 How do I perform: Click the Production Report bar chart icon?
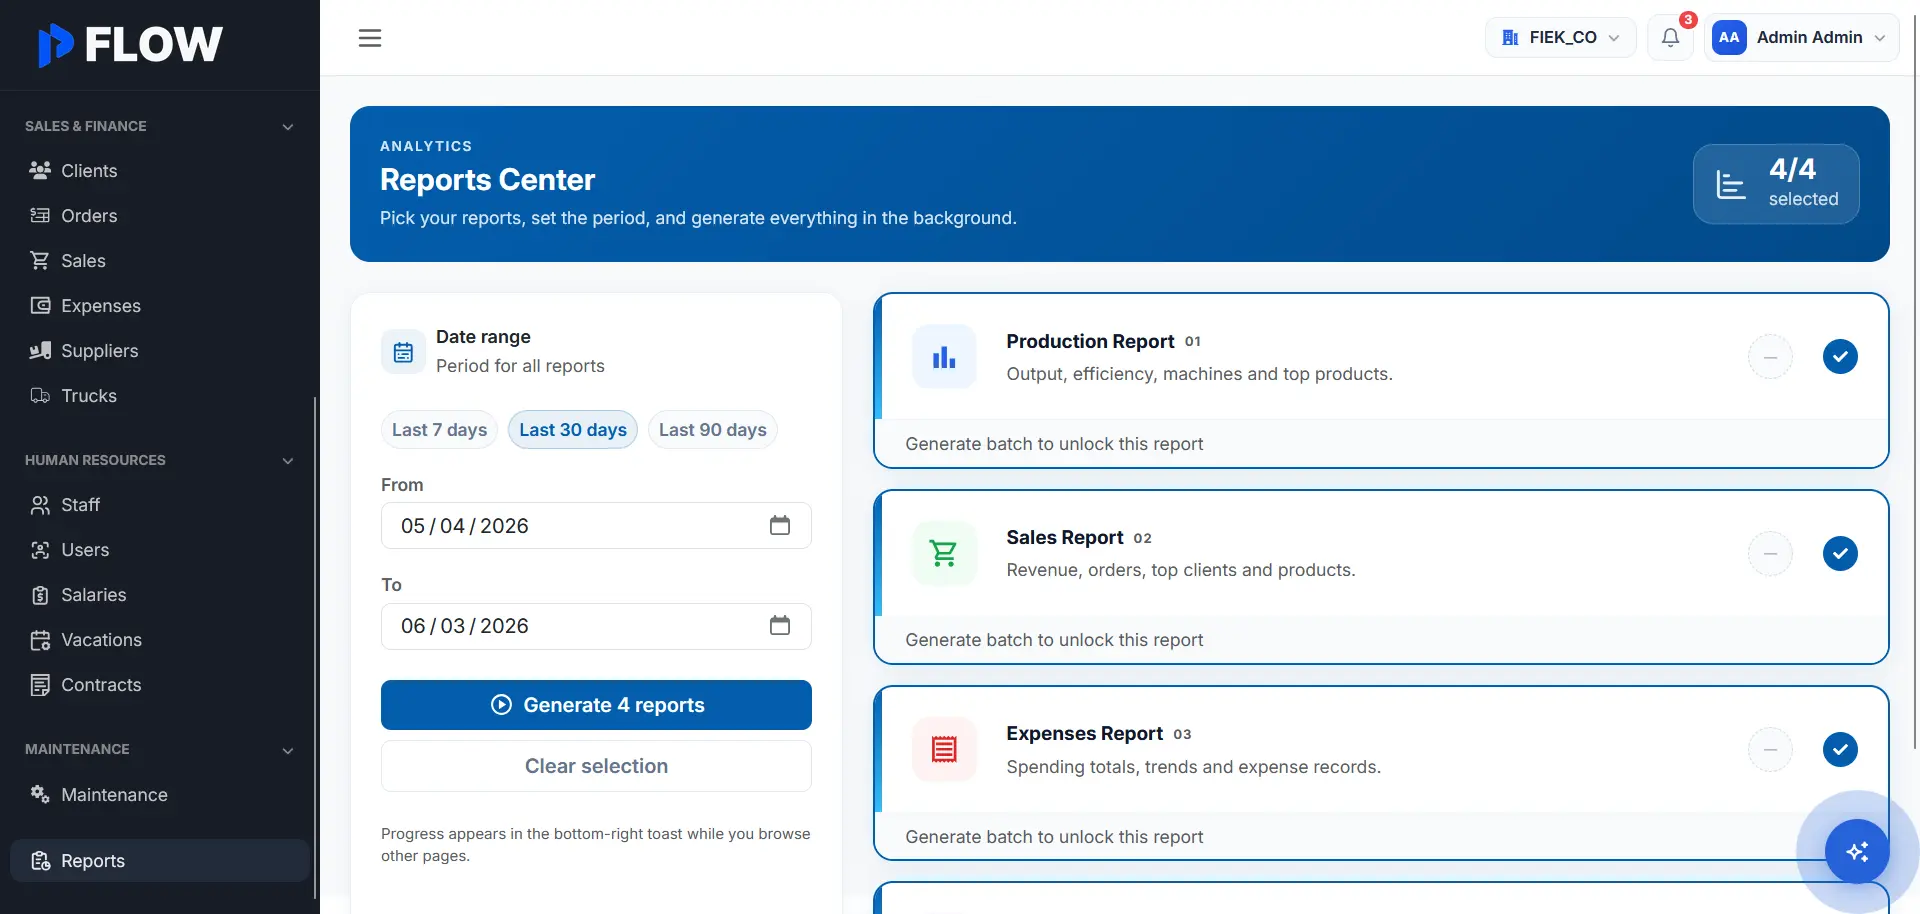[944, 357]
